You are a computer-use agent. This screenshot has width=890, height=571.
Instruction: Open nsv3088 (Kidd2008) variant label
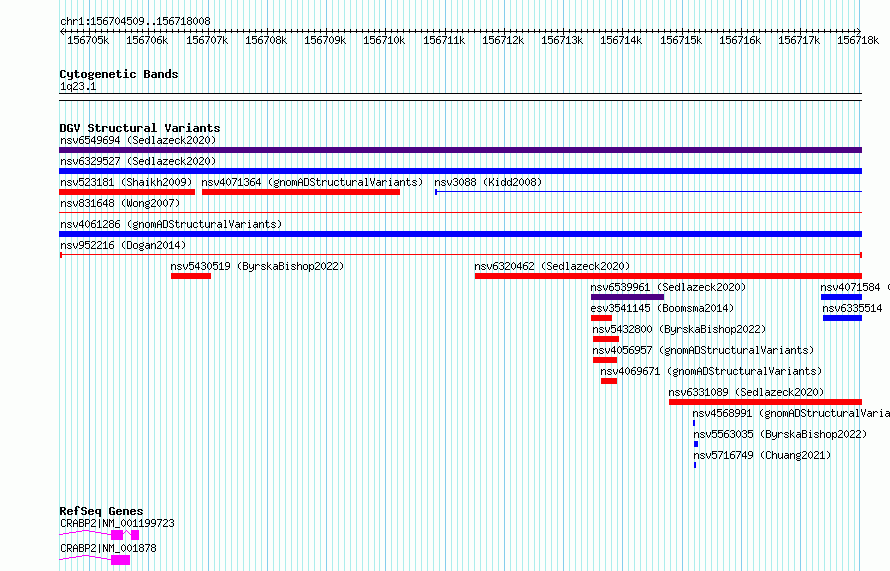tap(488, 182)
